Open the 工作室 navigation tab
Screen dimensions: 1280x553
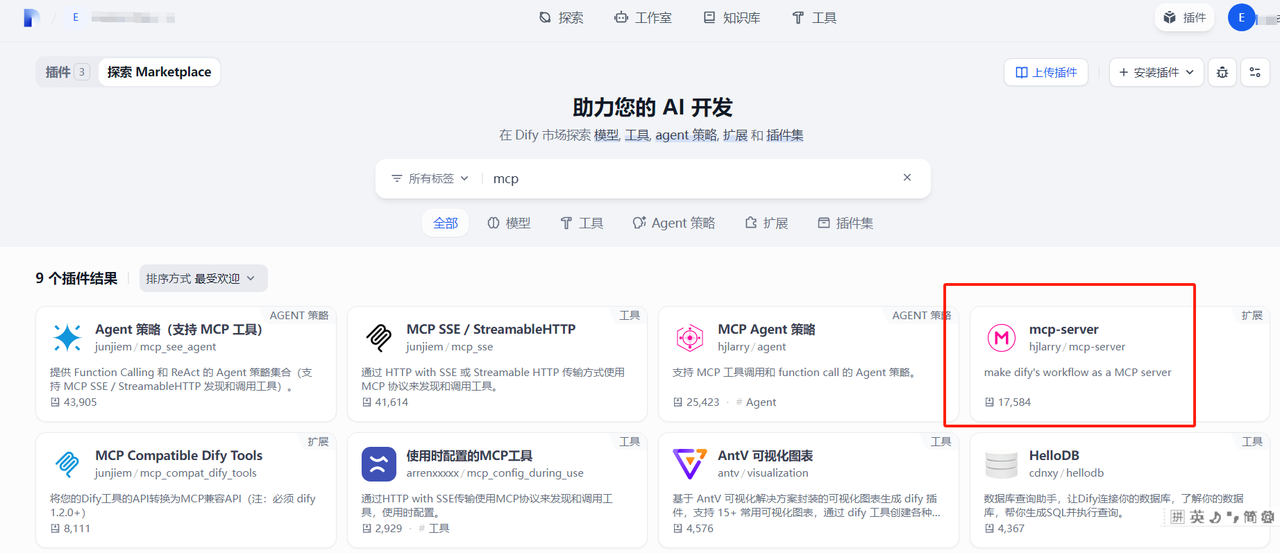pyautogui.click(x=643, y=17)
